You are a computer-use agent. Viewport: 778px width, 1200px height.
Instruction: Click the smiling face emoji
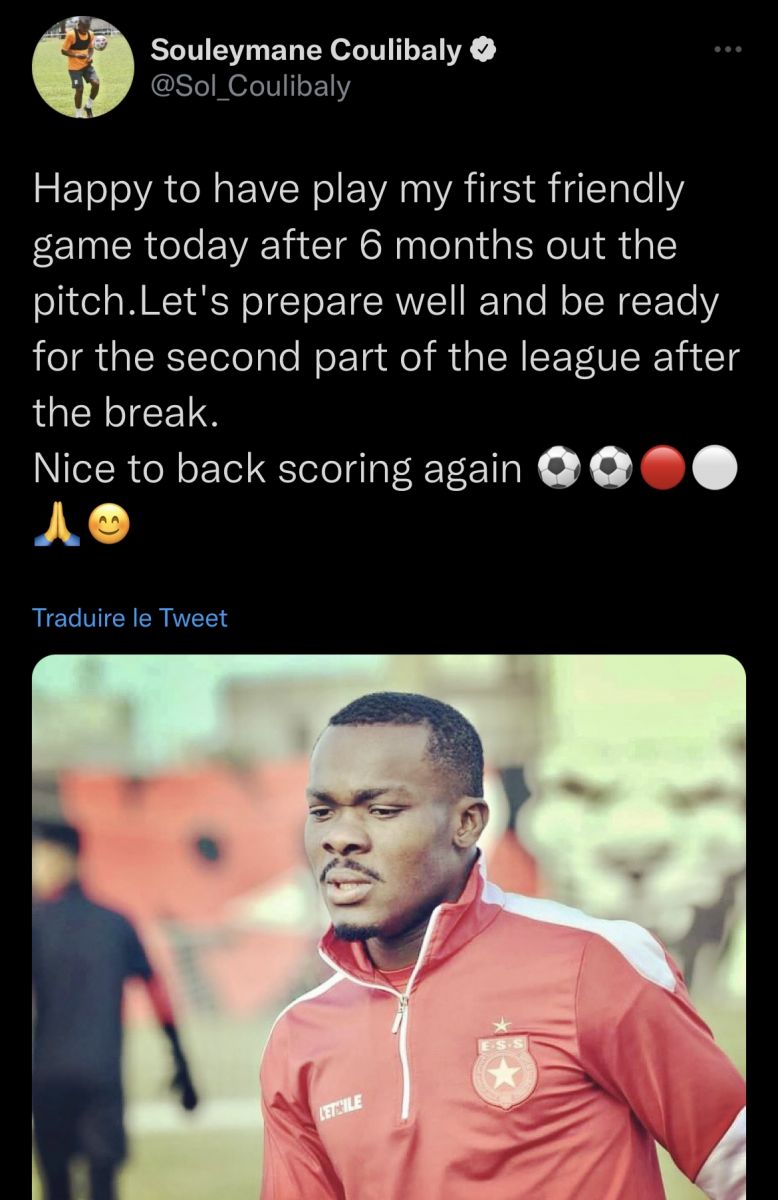(108, 523)
